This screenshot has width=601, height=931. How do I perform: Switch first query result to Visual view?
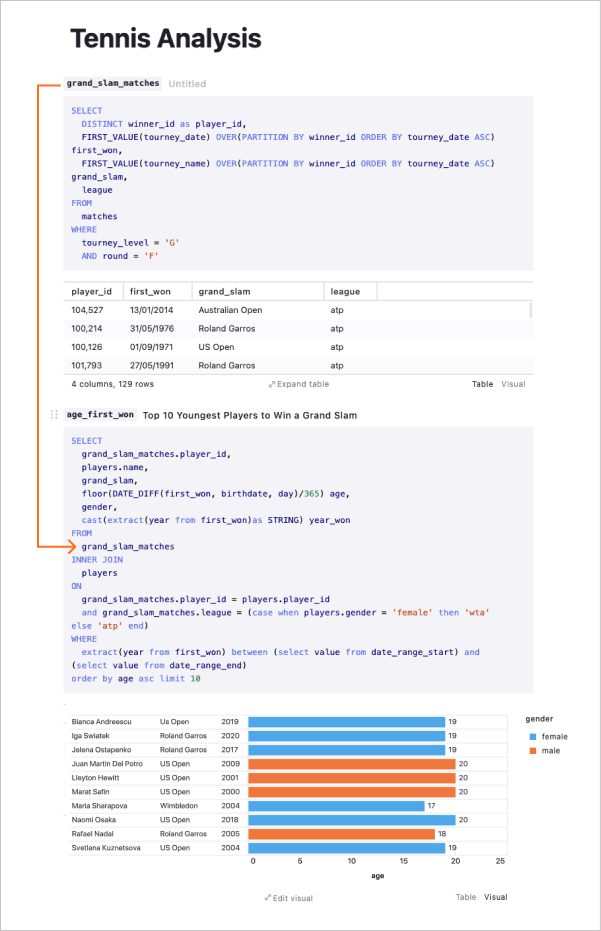click(x=513, y=384)
